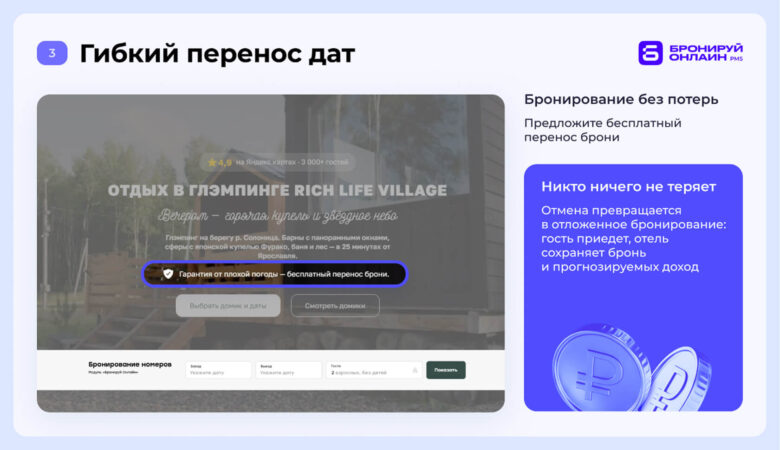The width and height of the screenshot is (780, 450).
Task: Click the Выбрать домик и даты button
Action: (x=228, y=306)
